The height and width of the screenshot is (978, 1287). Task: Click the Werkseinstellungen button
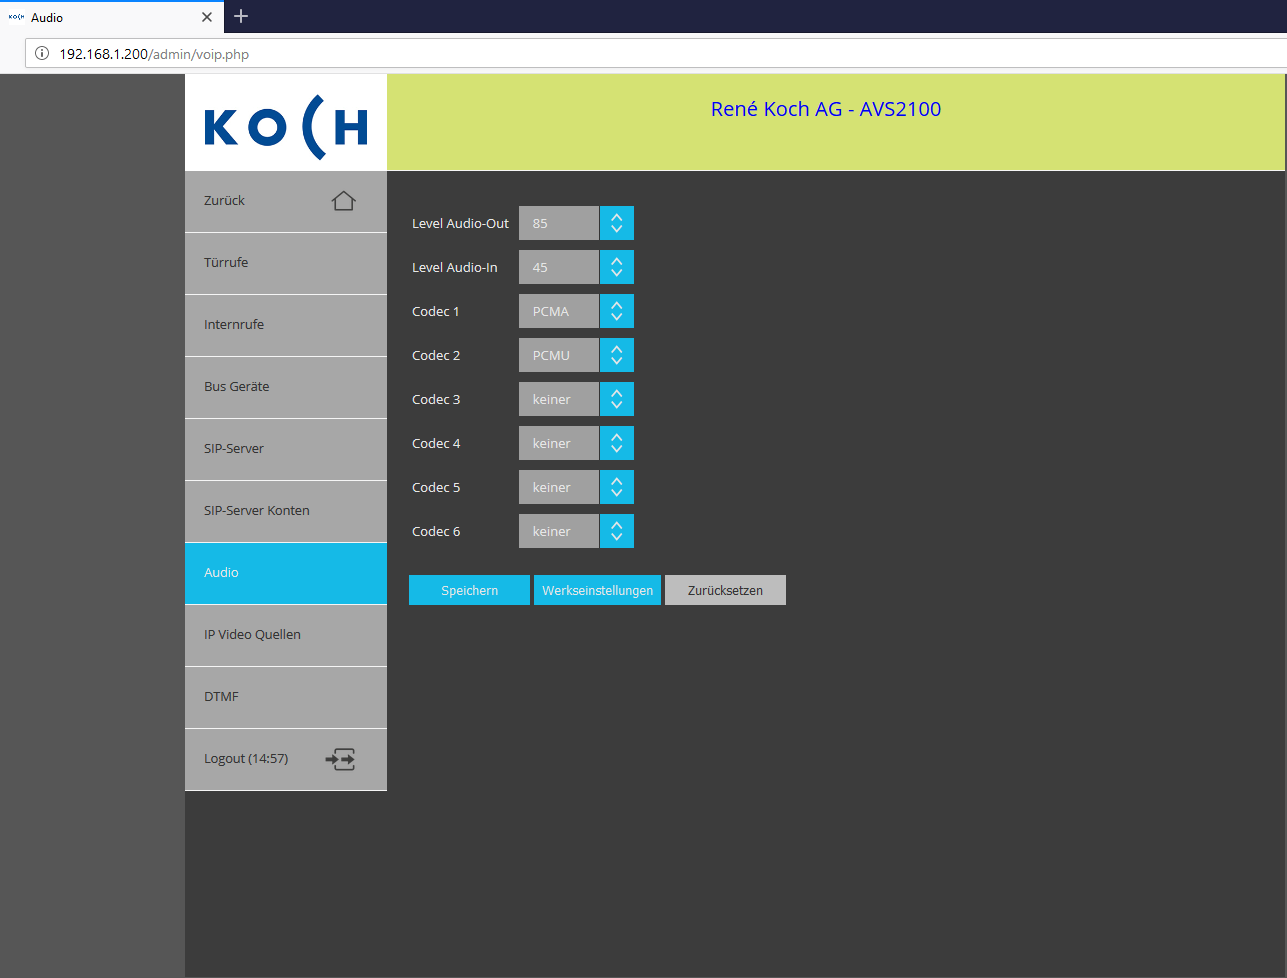point(597,590)
